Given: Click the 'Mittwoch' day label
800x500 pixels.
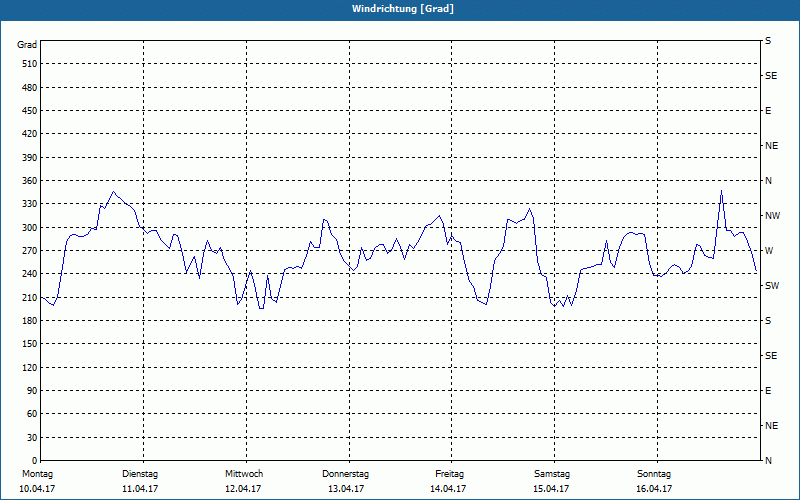Looking at the screenshot, I should [x=244, y=474].
